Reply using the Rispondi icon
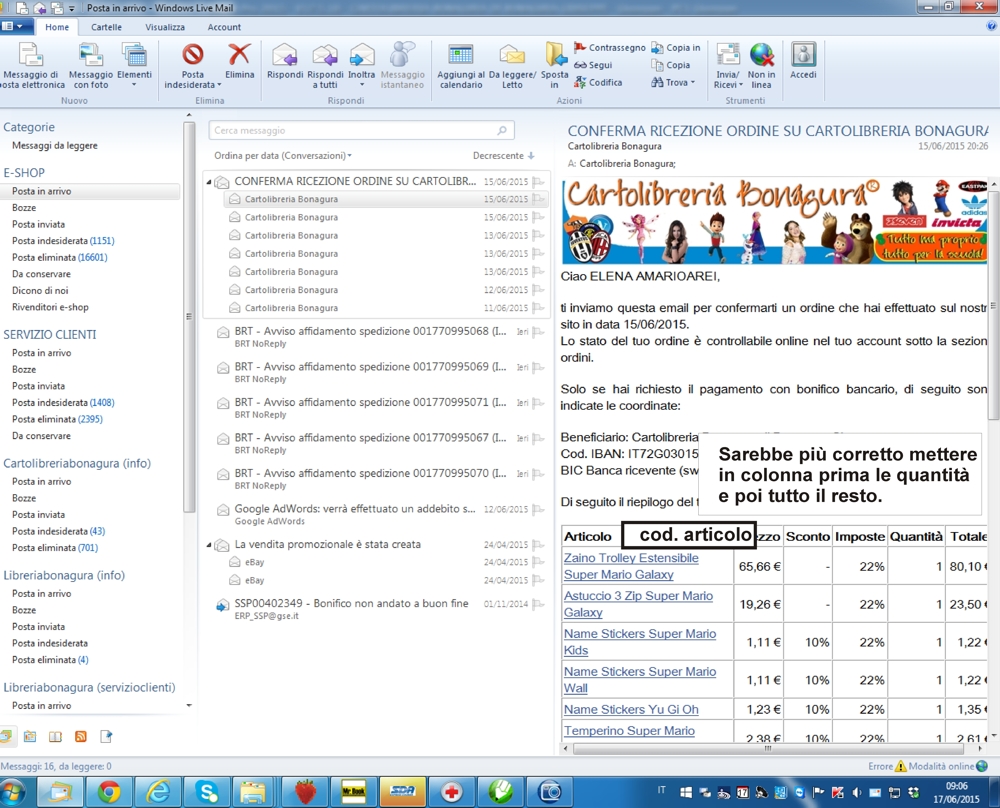Screen dimensions: 1000x808 pyautogui.click(x=284, y=61)
